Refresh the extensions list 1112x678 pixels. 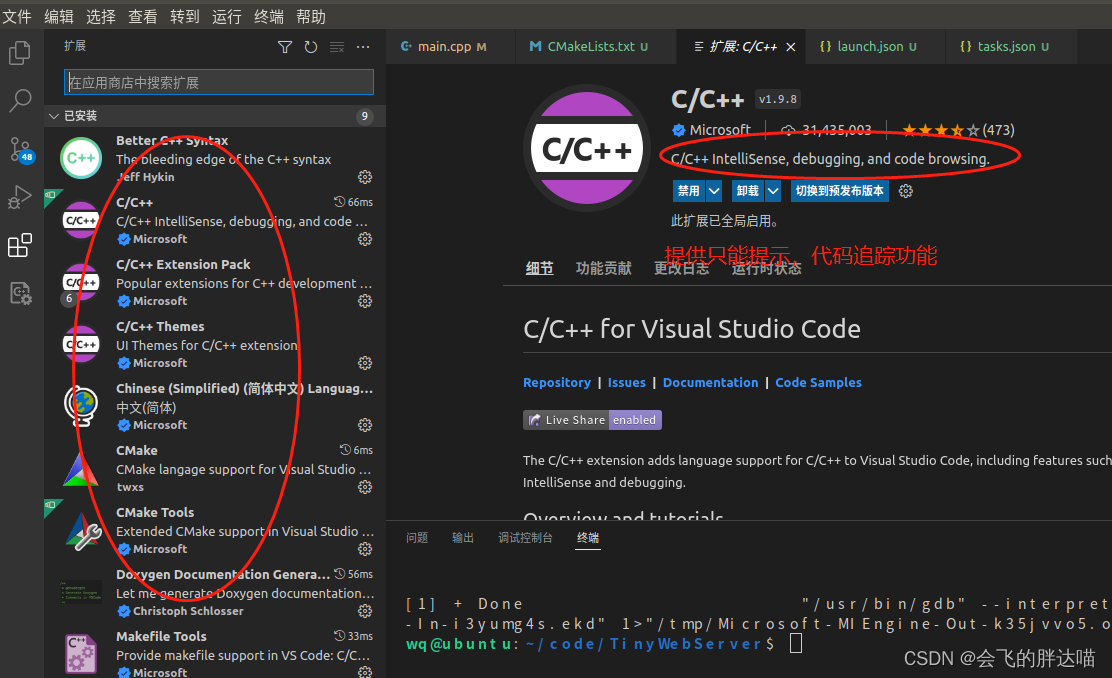pyautogui.click(x=311, y=48)
